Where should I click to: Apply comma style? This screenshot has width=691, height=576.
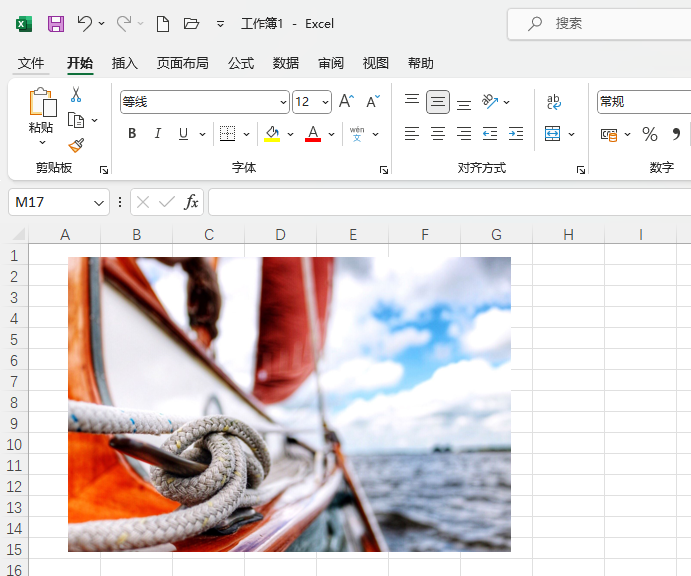676,134
